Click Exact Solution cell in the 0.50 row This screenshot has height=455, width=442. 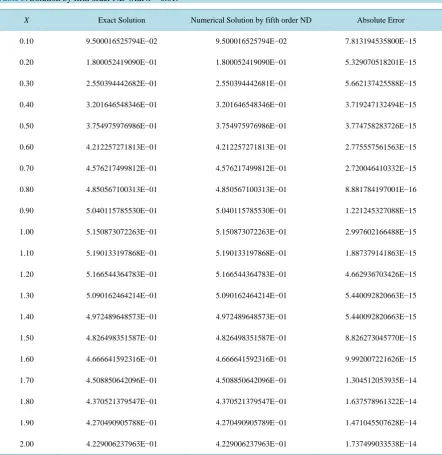tap(122, 126)
